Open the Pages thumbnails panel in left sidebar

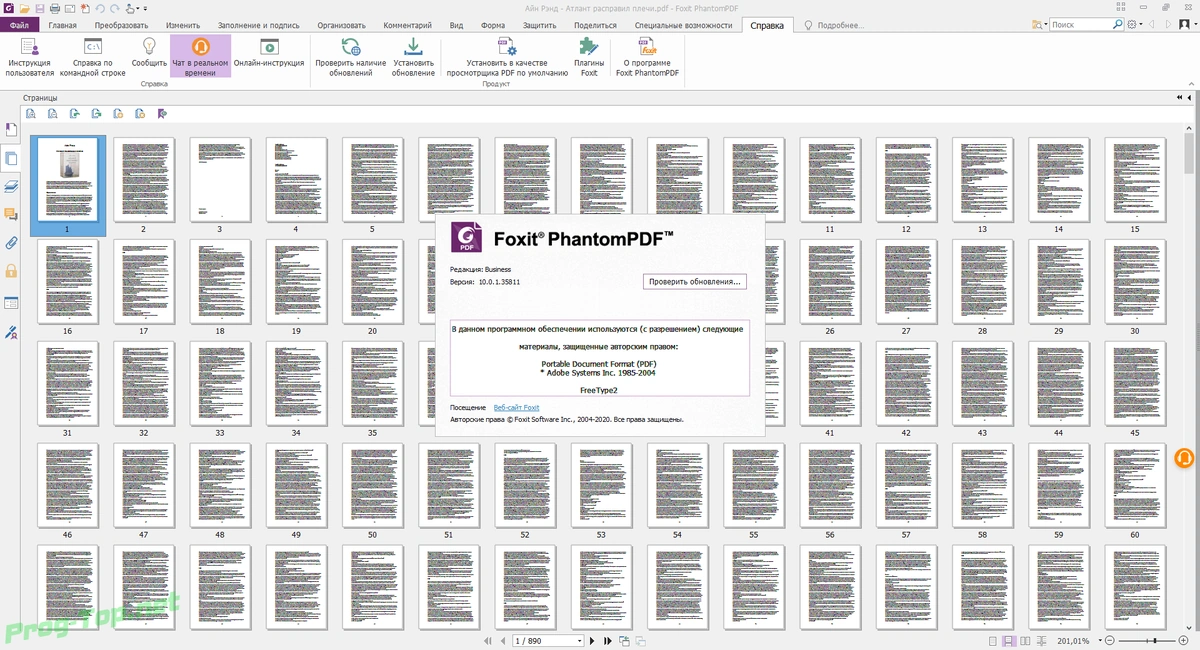11,158
